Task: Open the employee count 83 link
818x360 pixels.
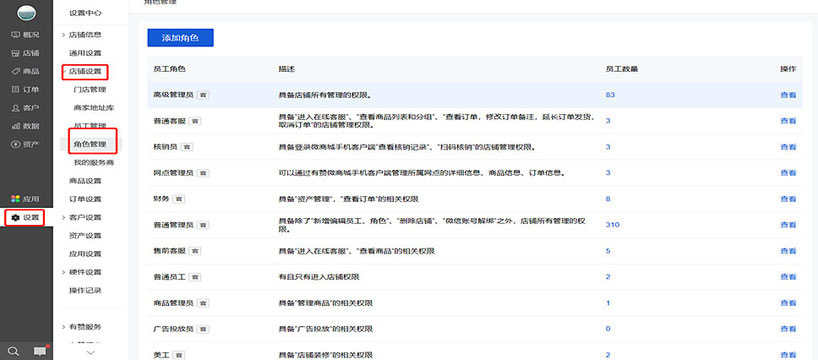Action: 610,95
